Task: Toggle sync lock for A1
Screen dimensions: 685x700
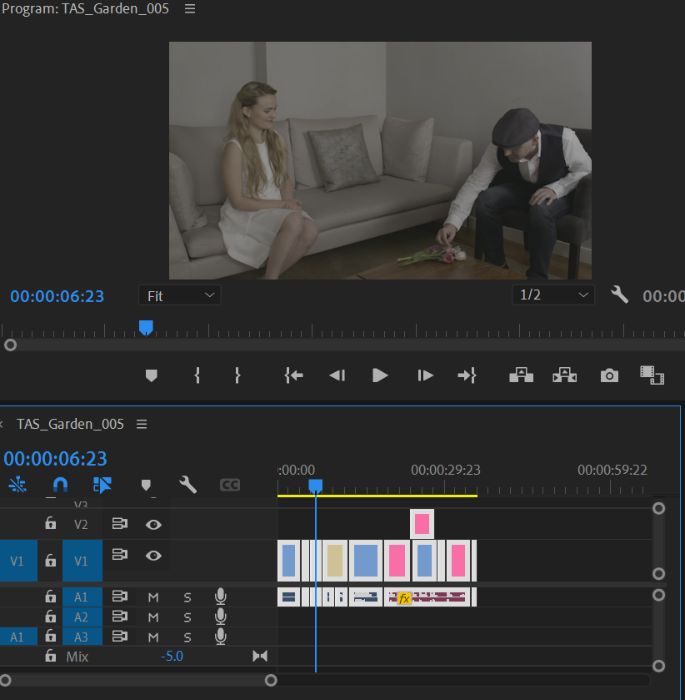Action: pos(120,596)
